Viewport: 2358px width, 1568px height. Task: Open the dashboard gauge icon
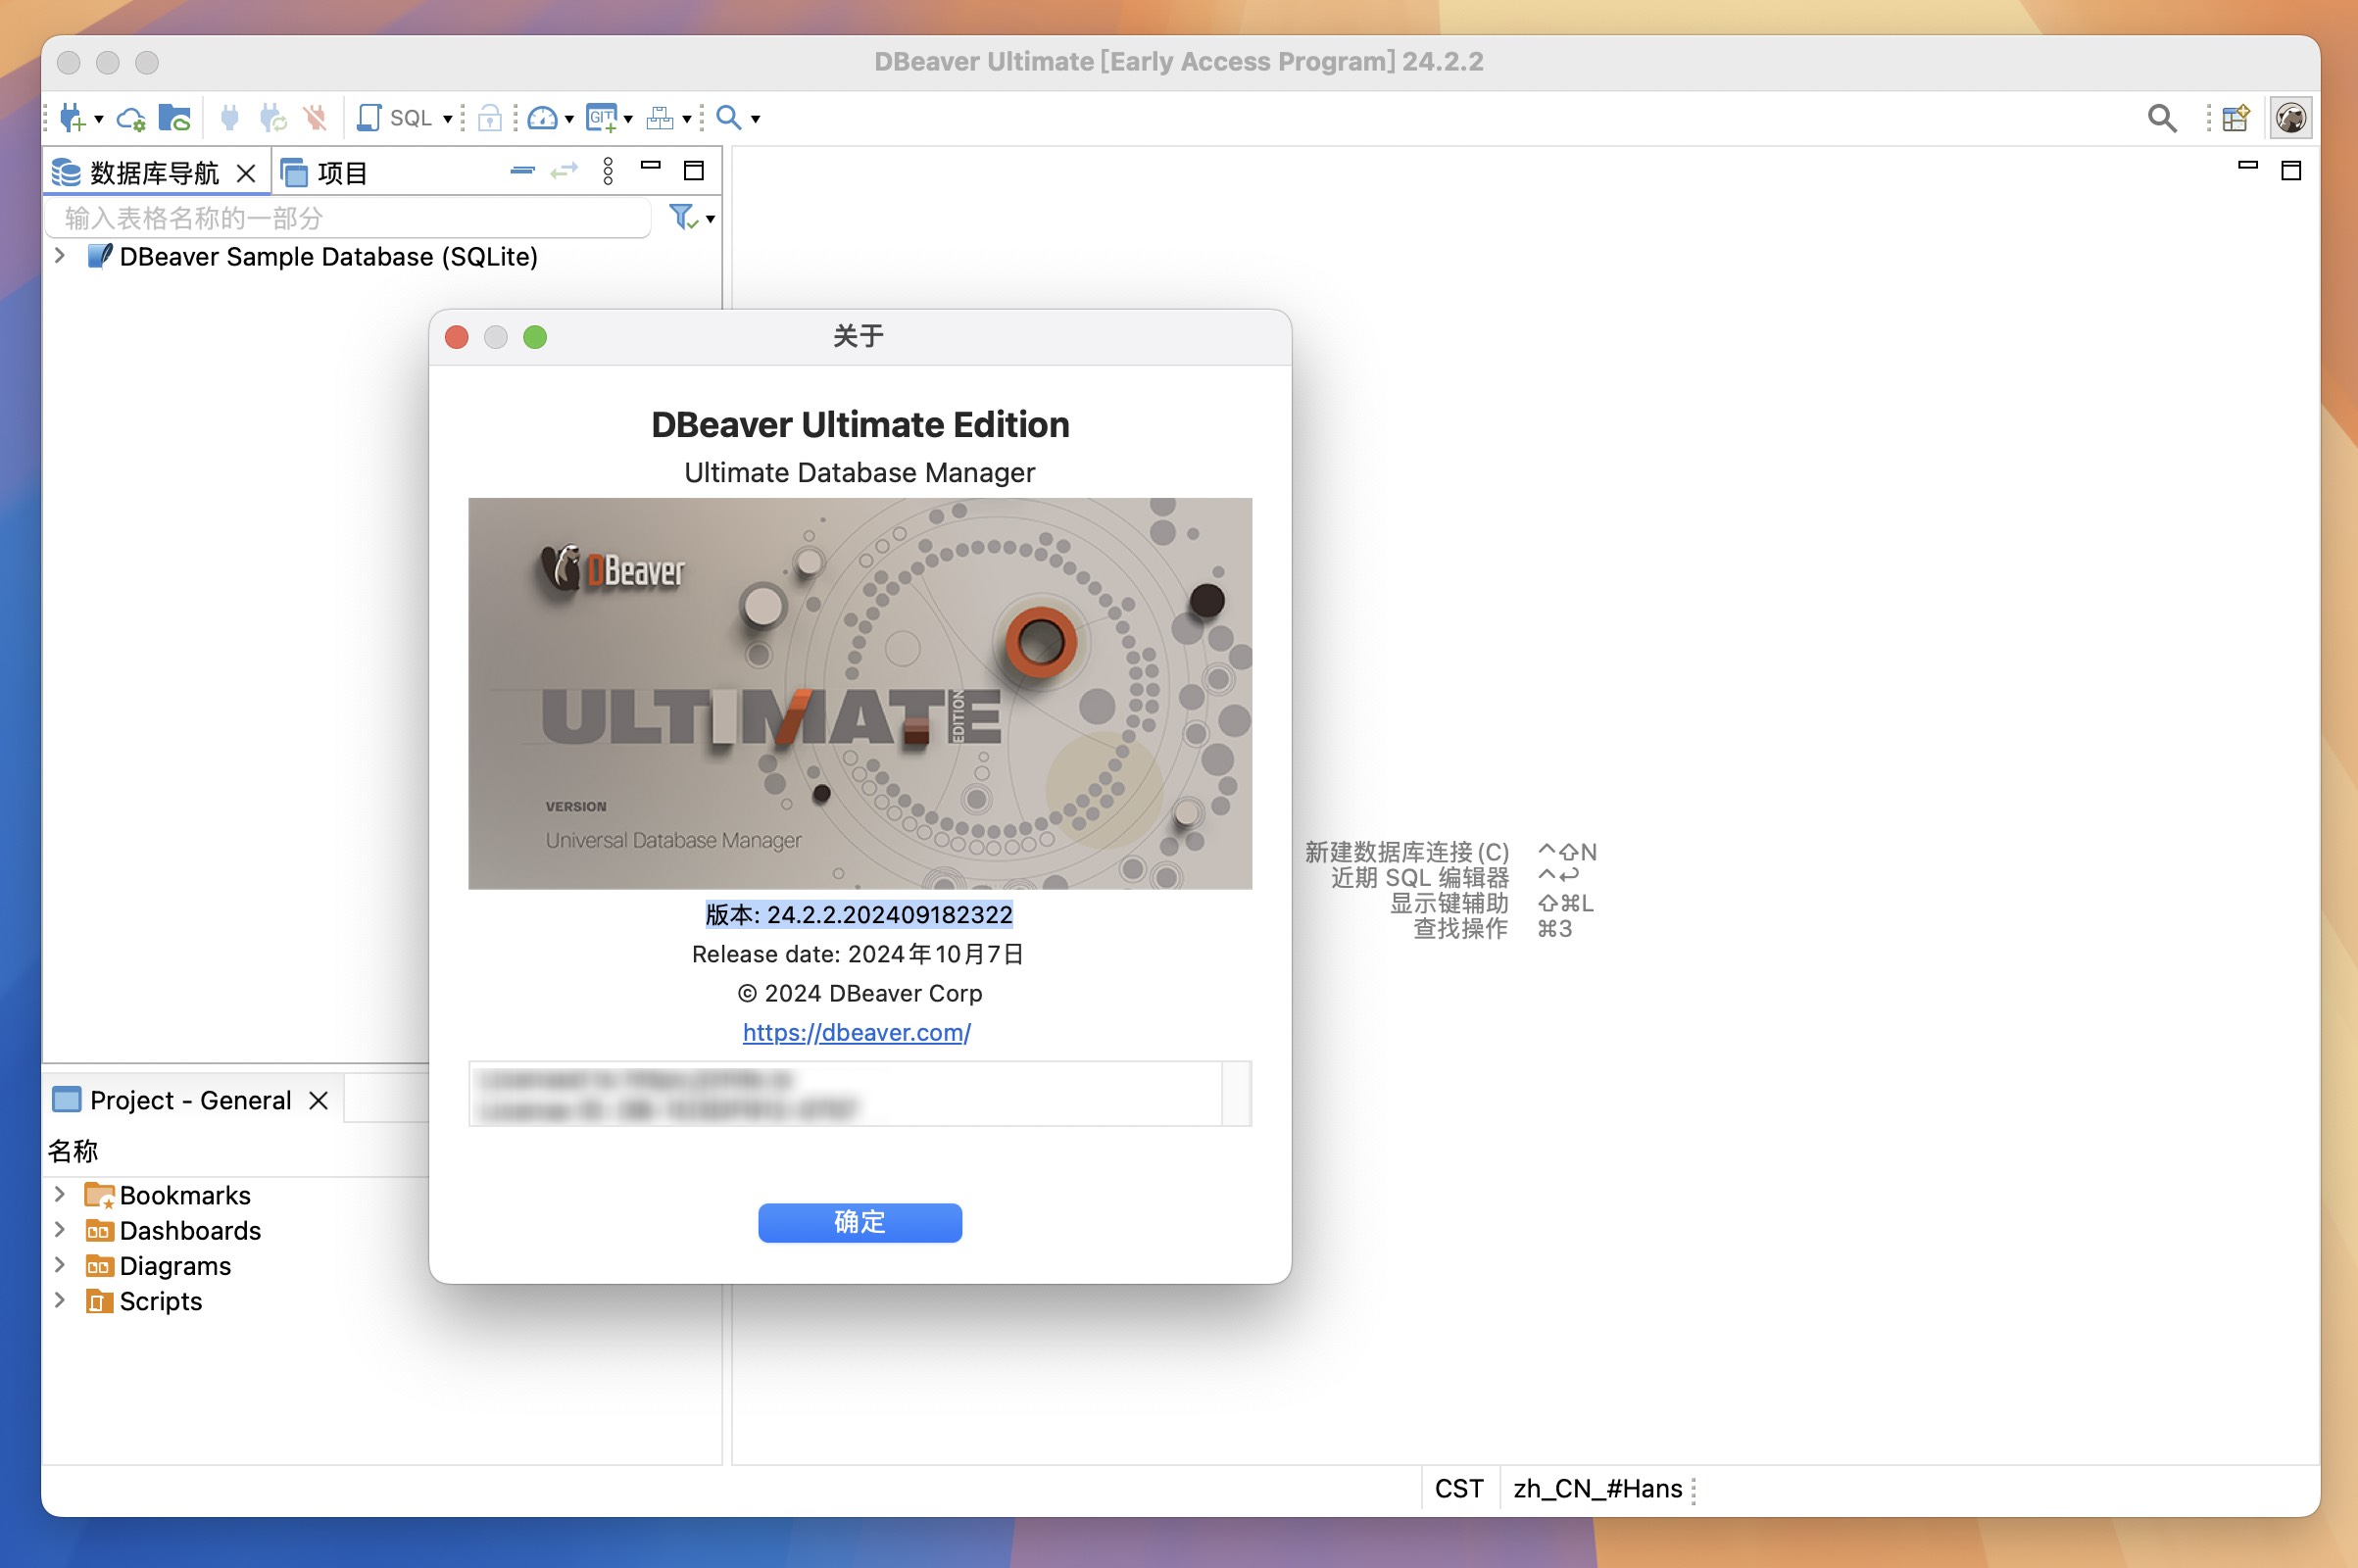click(542, 118)
